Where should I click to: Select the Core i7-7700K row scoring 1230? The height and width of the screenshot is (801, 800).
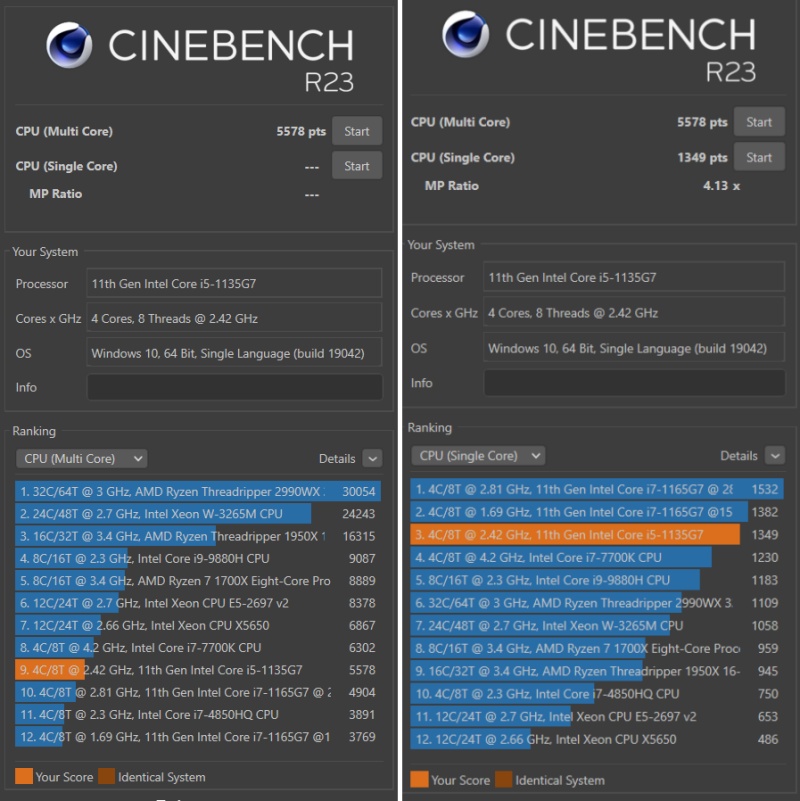(597, 557)
